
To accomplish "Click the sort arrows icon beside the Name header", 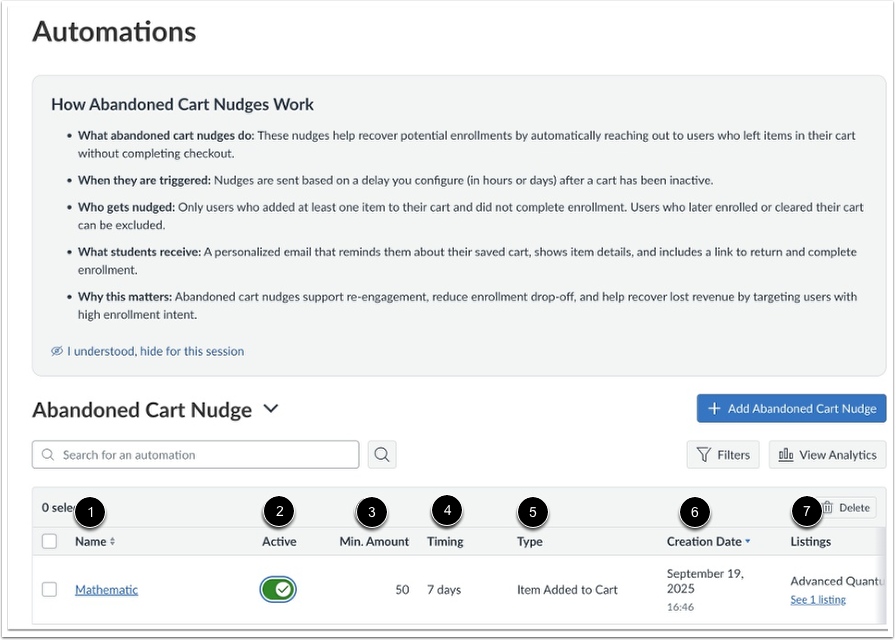I will pos(110,541).
